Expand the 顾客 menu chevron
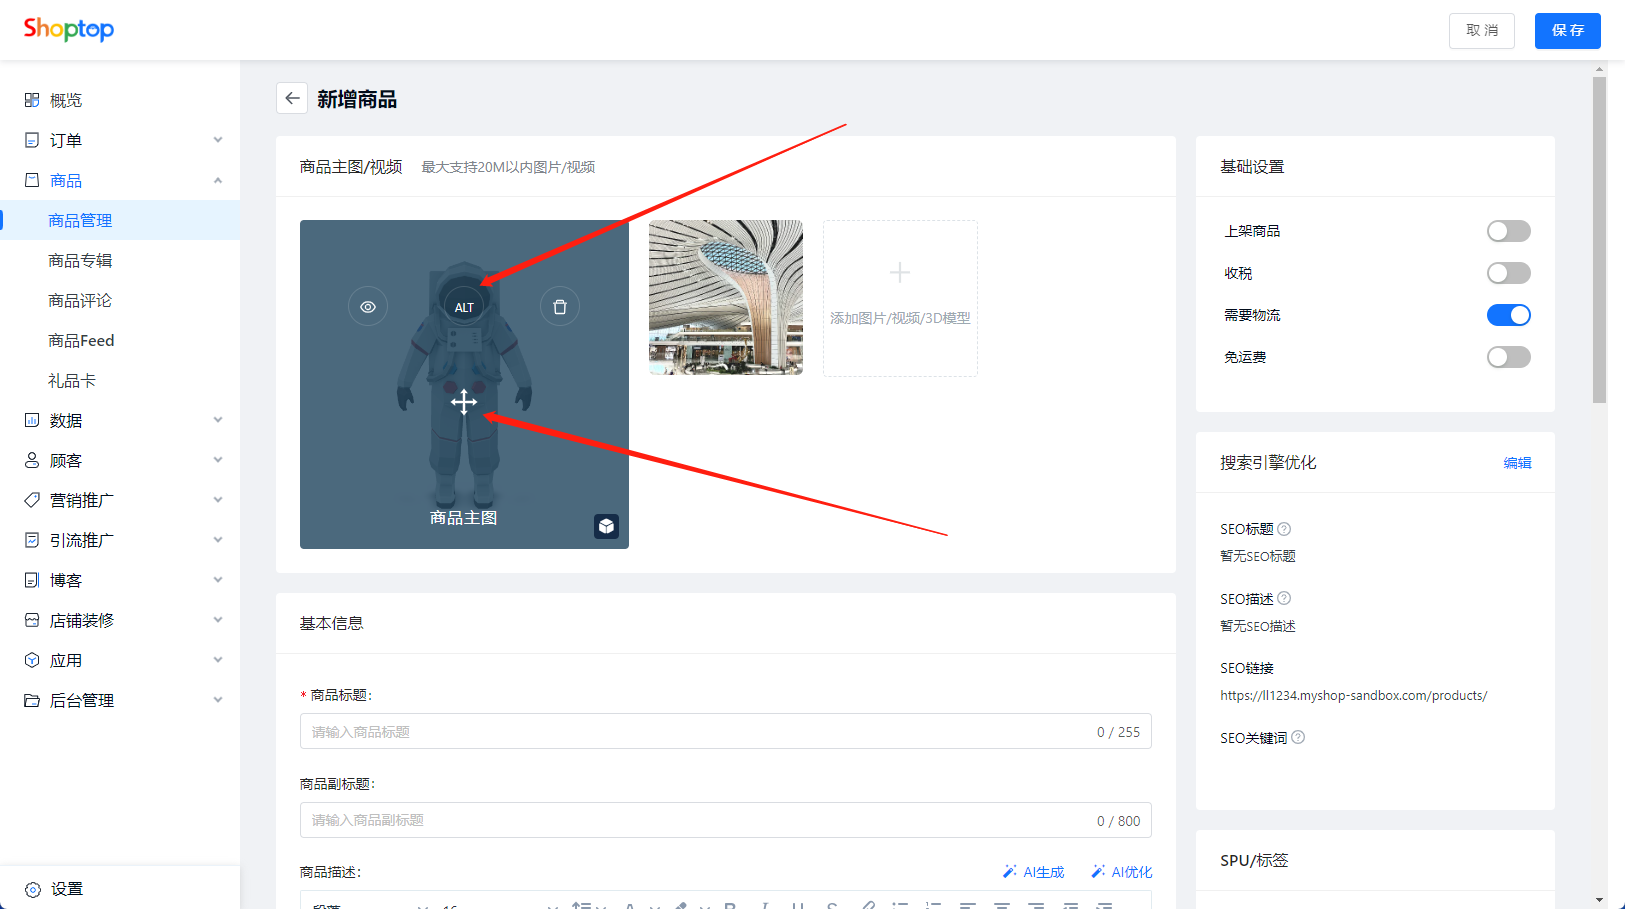This screenshot has height=909, width=1625. point(218,460)
